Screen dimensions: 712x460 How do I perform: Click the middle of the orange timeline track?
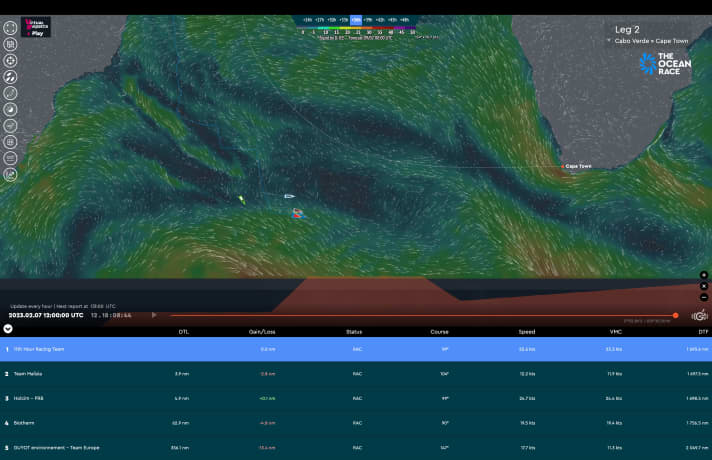(x=422, y=315)
